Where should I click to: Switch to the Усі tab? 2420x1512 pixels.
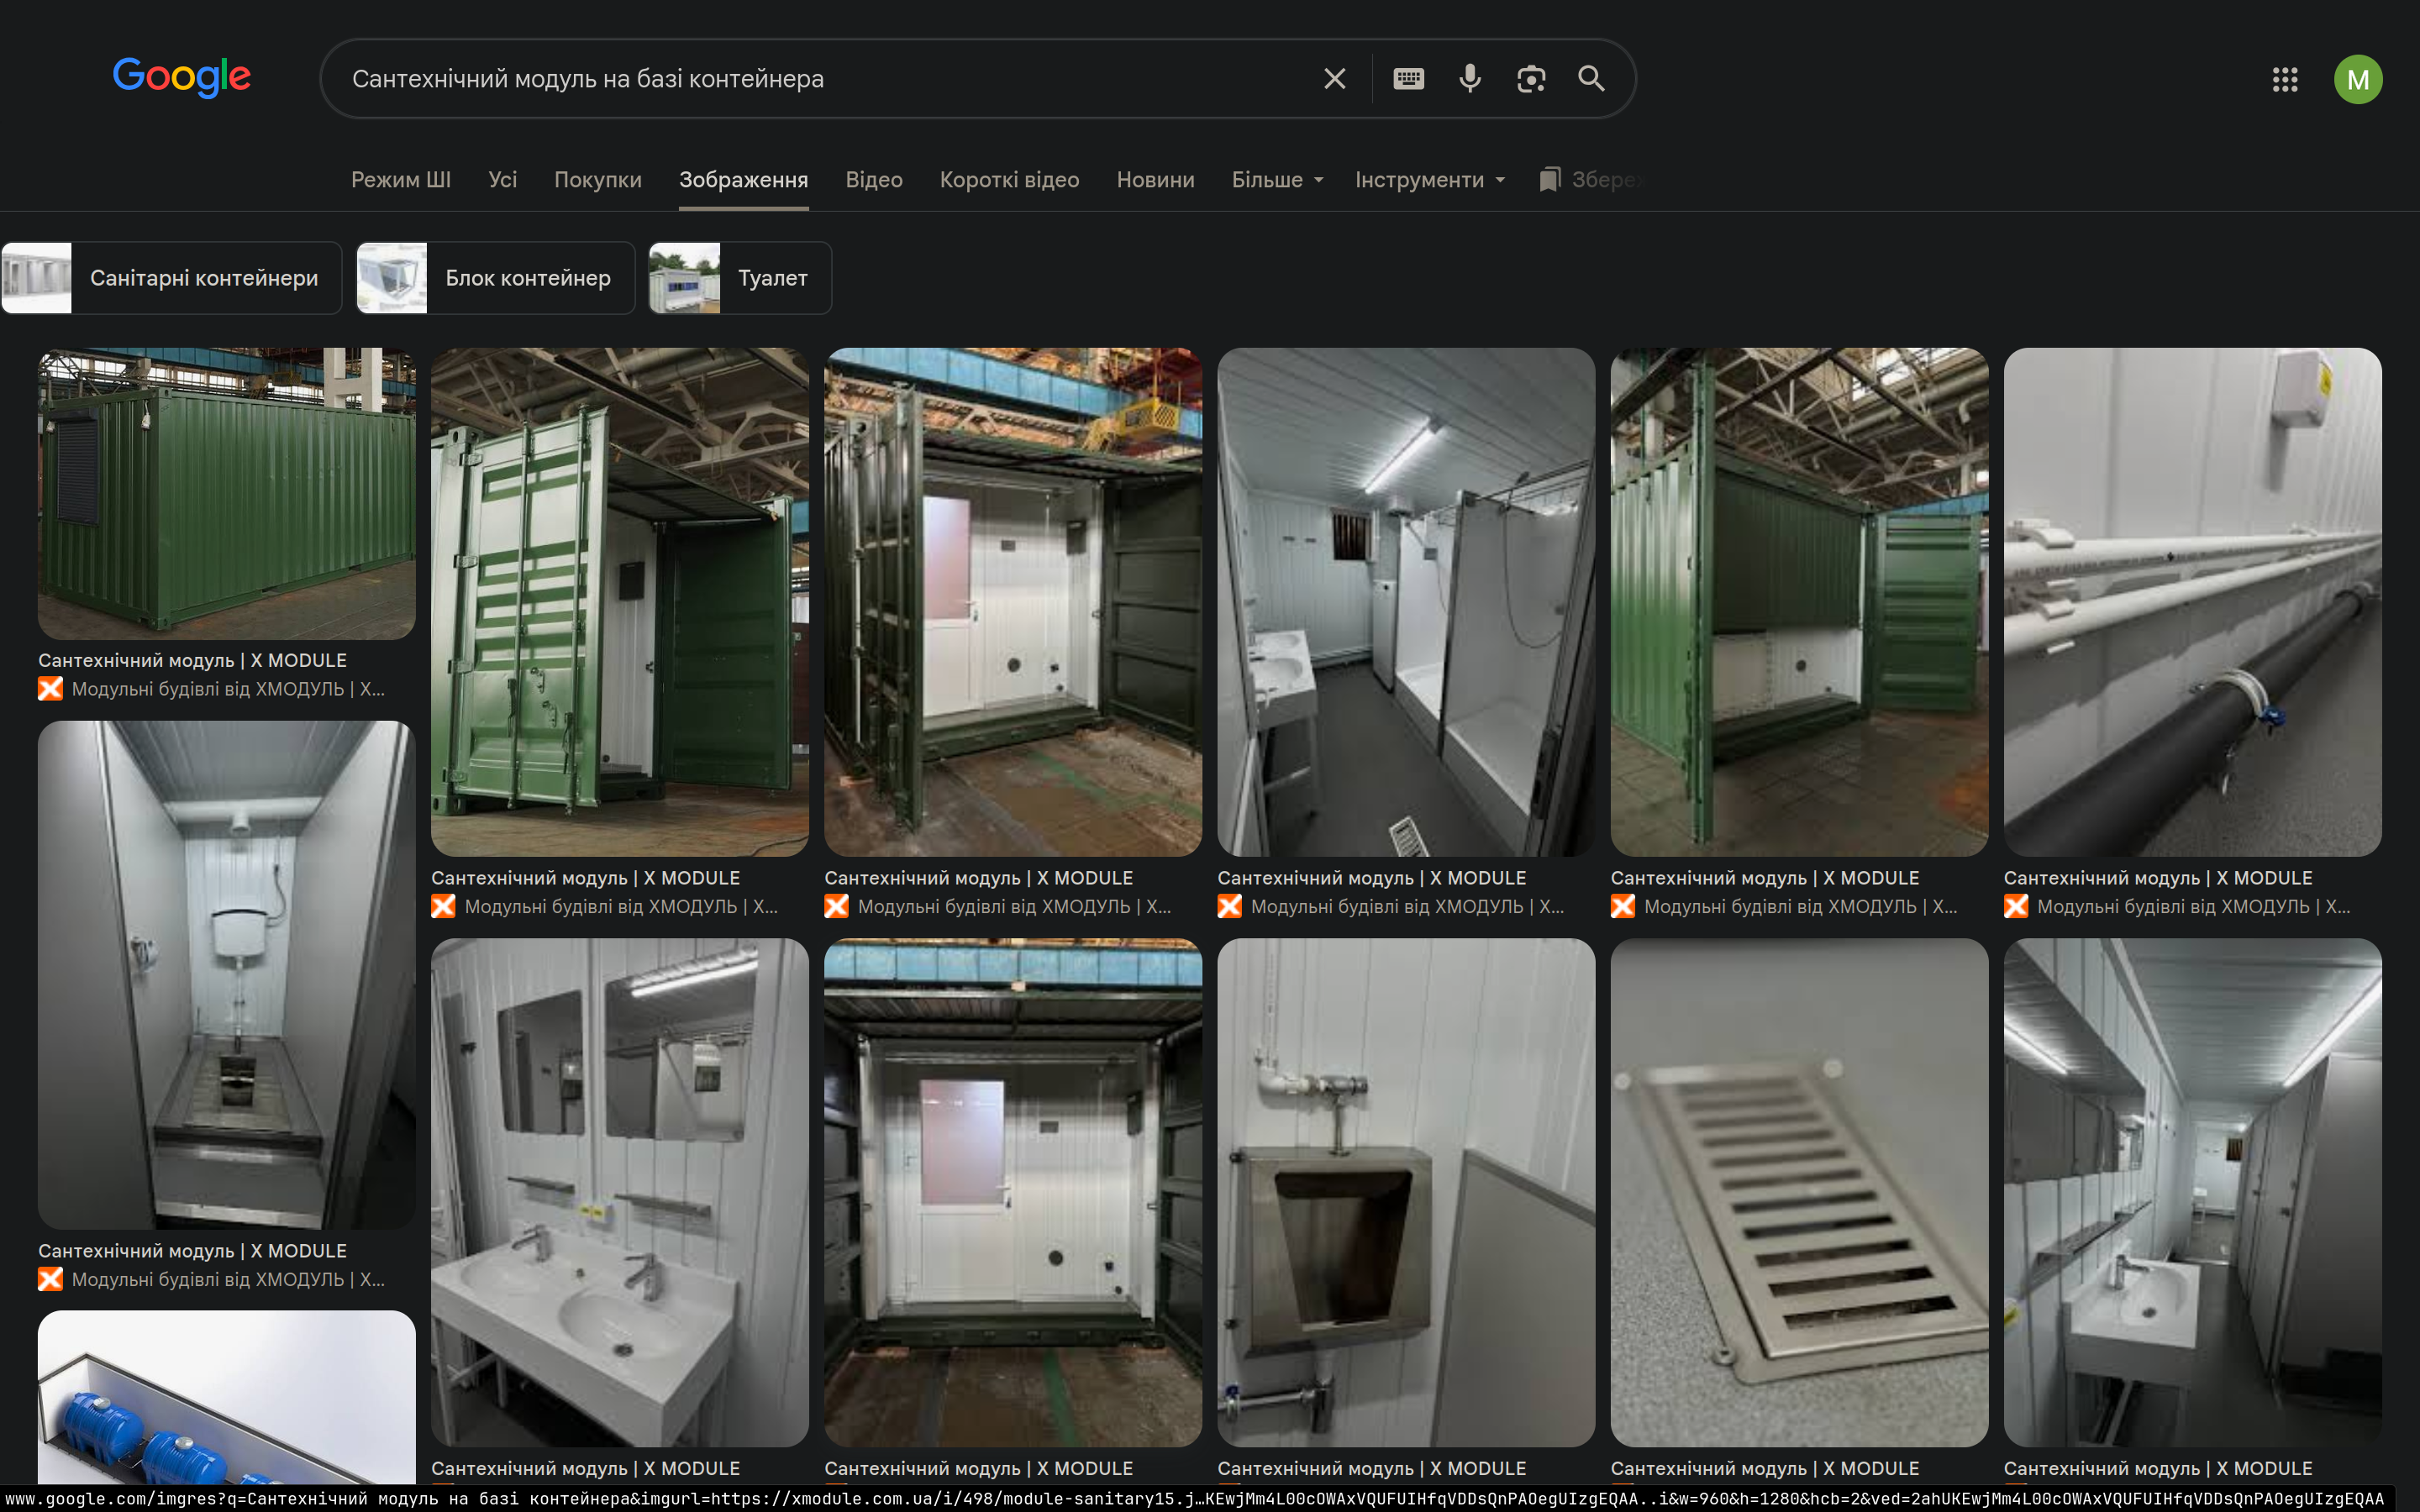pos(503,180)
